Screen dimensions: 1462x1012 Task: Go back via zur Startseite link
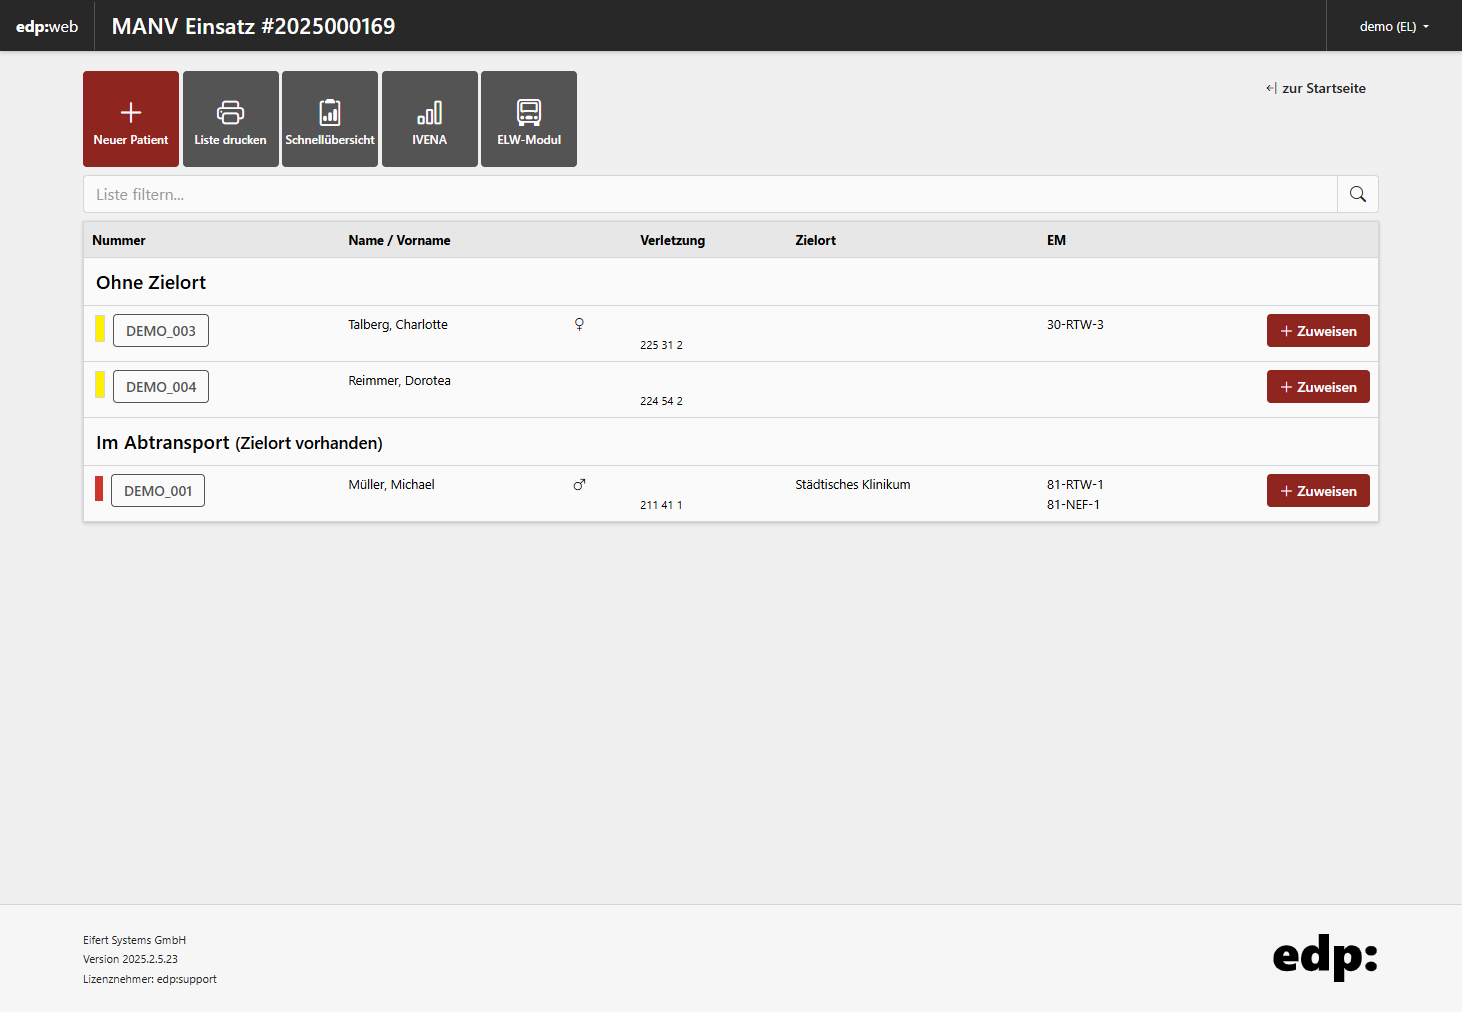tap(1315, 88)
